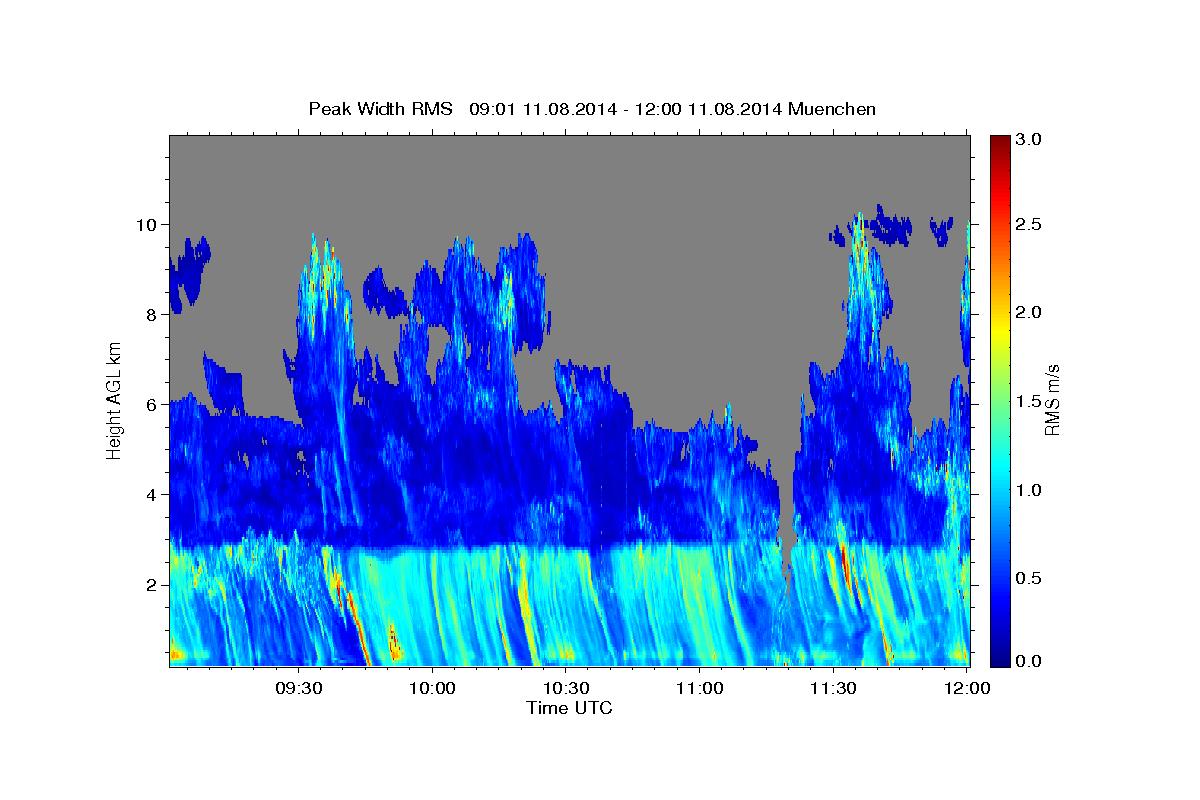Click the plot title 'Peak Width RMS'

pos(380,109)
